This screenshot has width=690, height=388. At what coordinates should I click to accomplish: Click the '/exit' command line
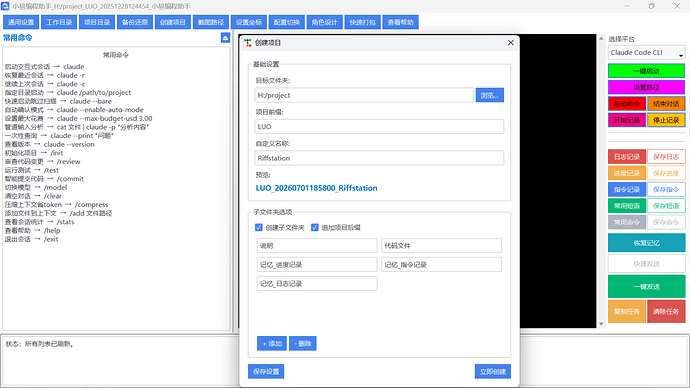point(31,239)
